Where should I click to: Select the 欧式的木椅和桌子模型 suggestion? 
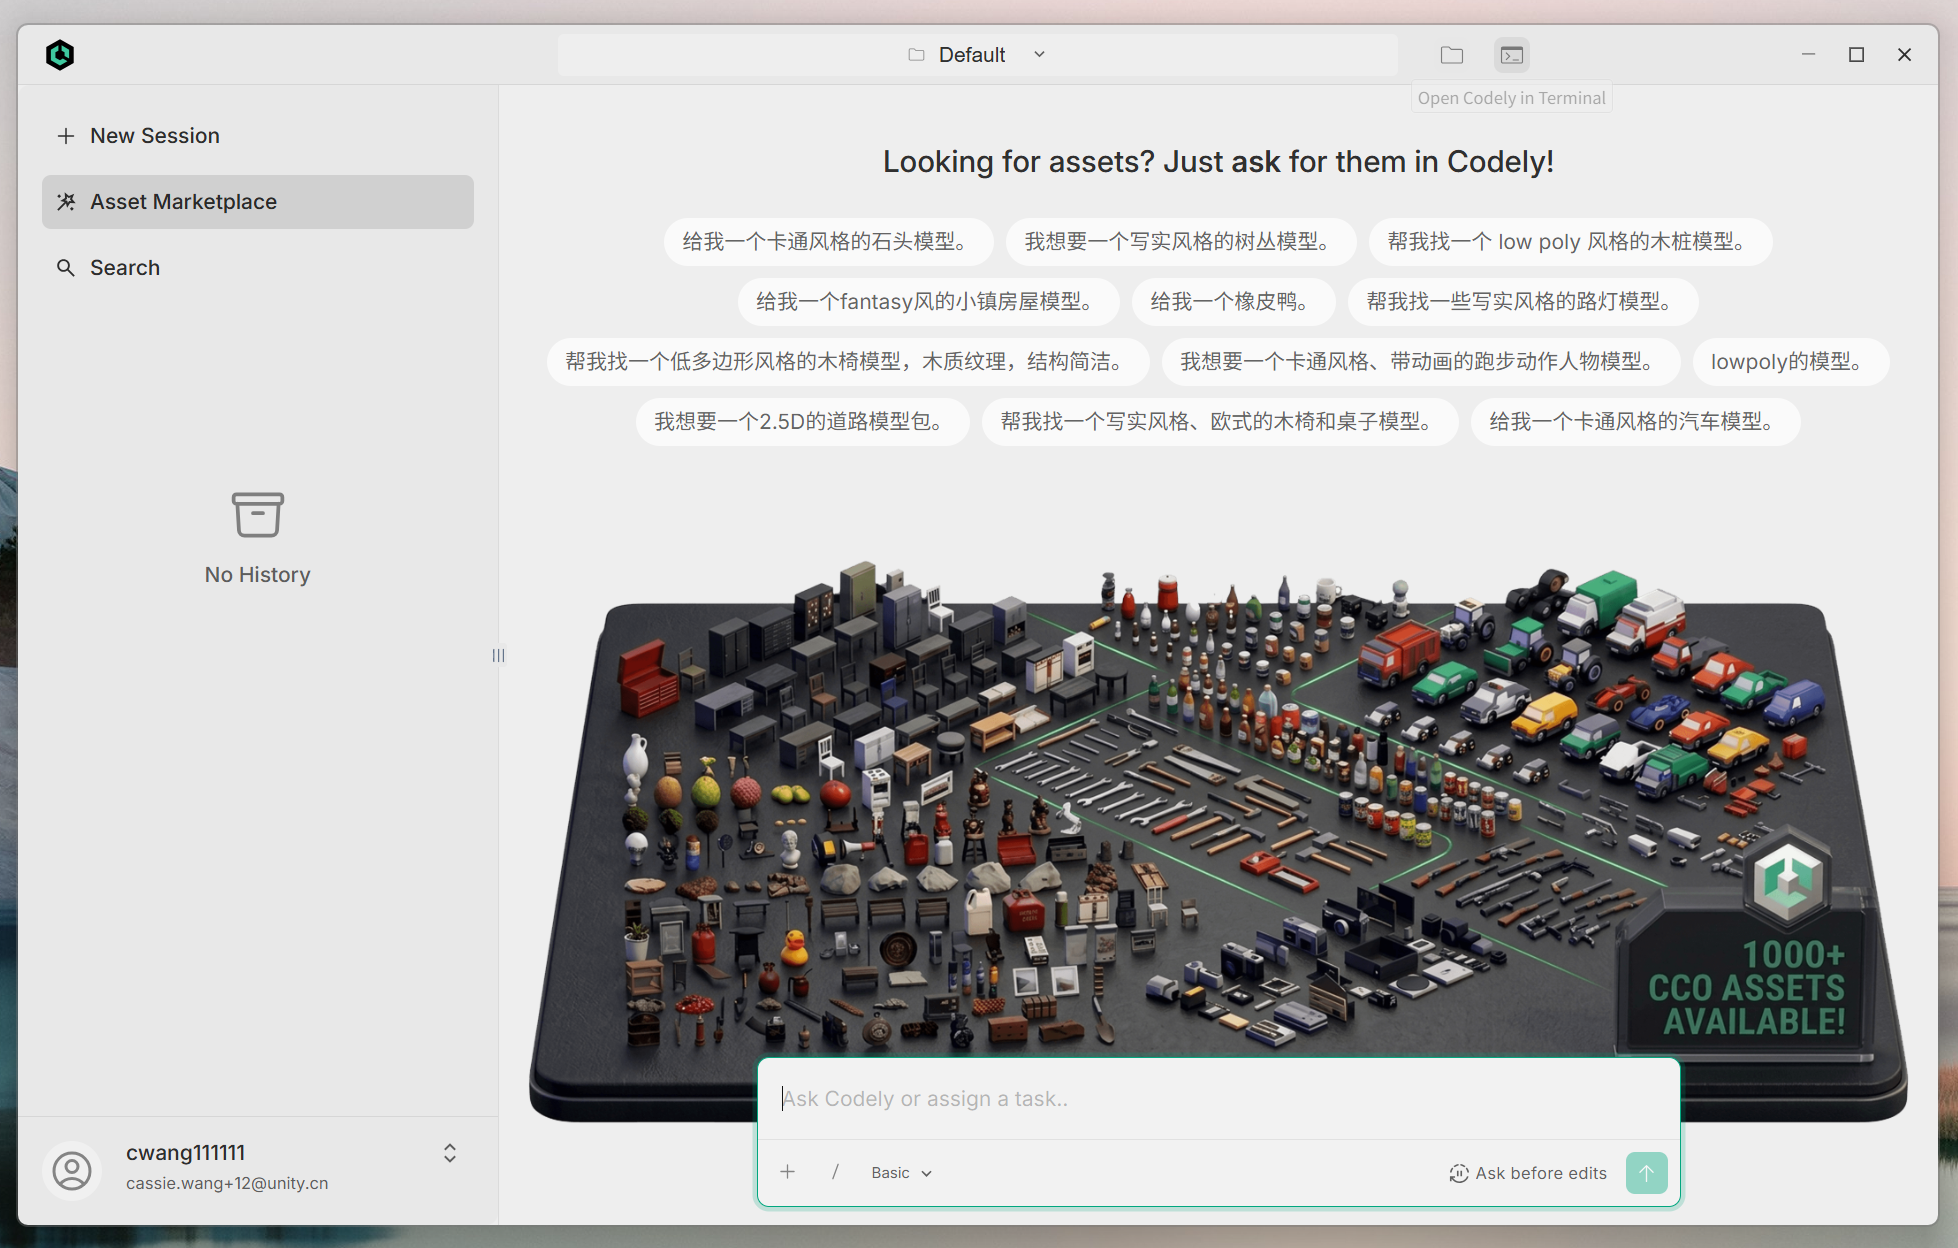pyautogui.click(x=1219, y=422)
